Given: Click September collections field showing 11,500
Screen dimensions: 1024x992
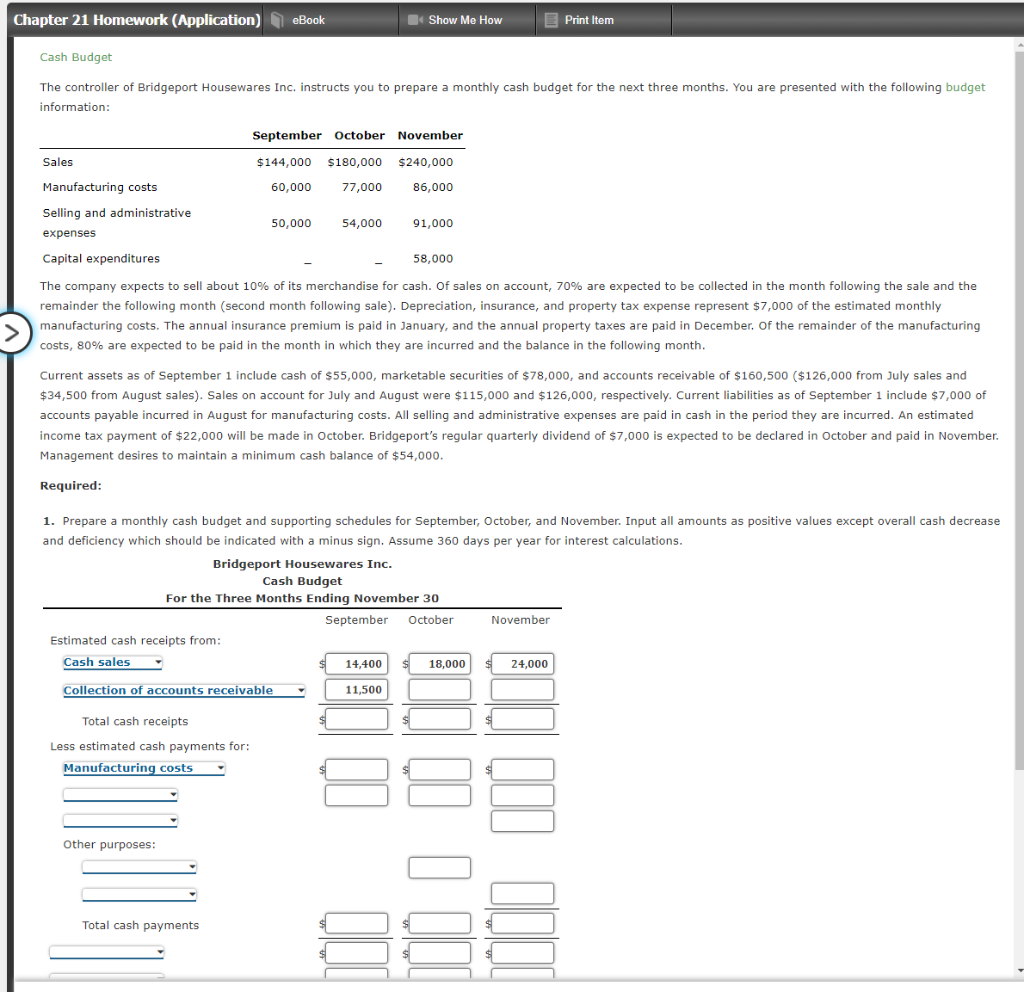Looking at the screenshot, I should click(357, 690).
